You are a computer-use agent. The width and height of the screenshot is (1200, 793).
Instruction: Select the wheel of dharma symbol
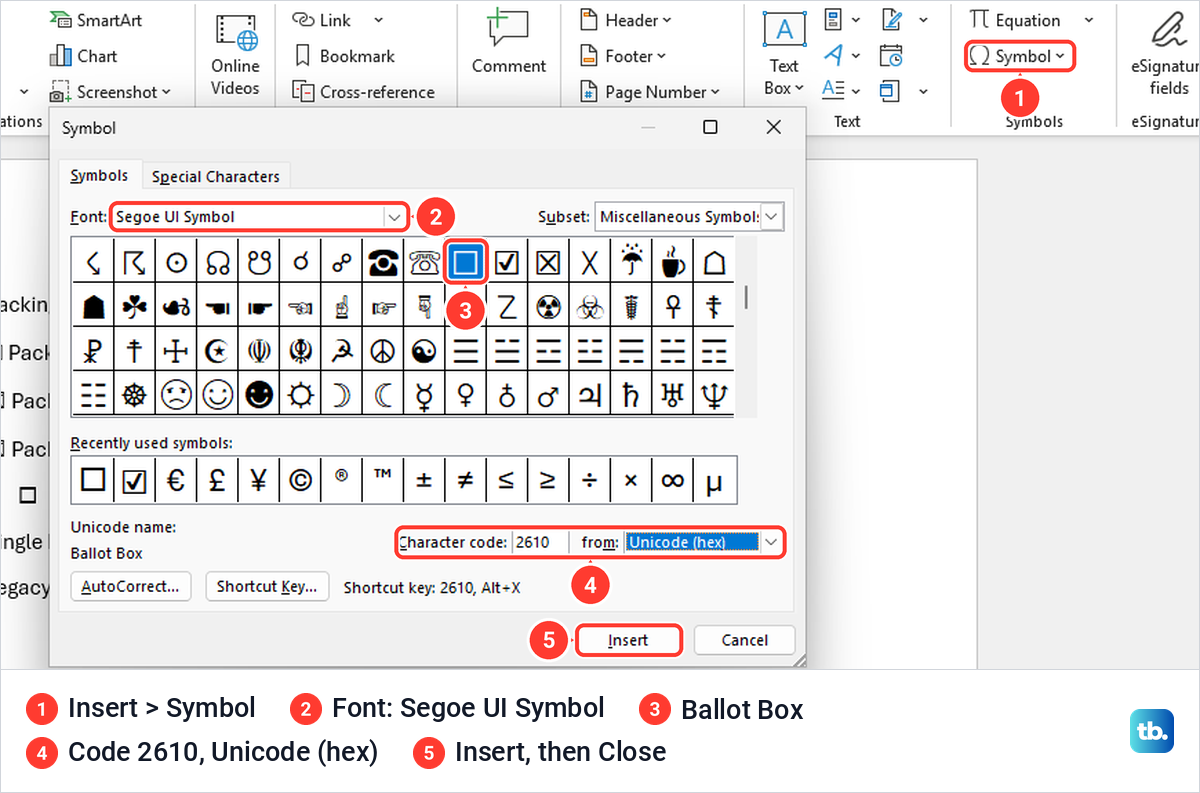[x=135, y=394]
